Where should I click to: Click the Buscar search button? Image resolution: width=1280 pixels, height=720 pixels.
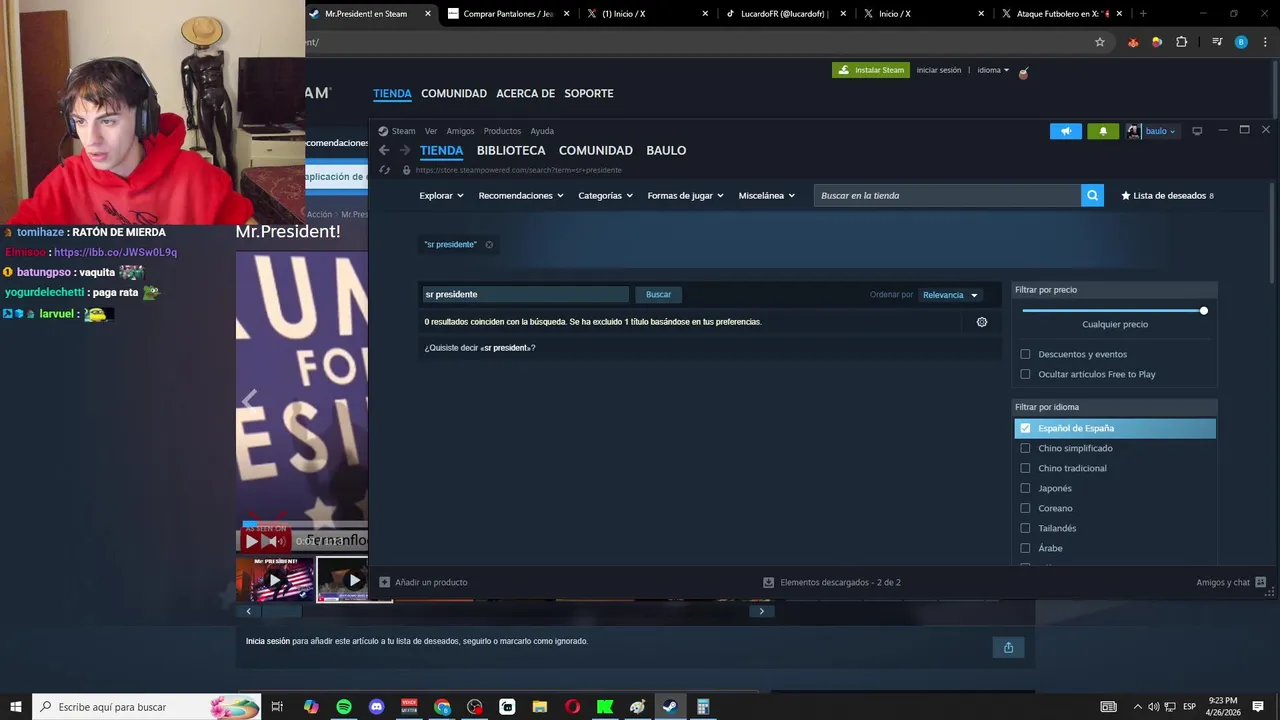point(658,295)
